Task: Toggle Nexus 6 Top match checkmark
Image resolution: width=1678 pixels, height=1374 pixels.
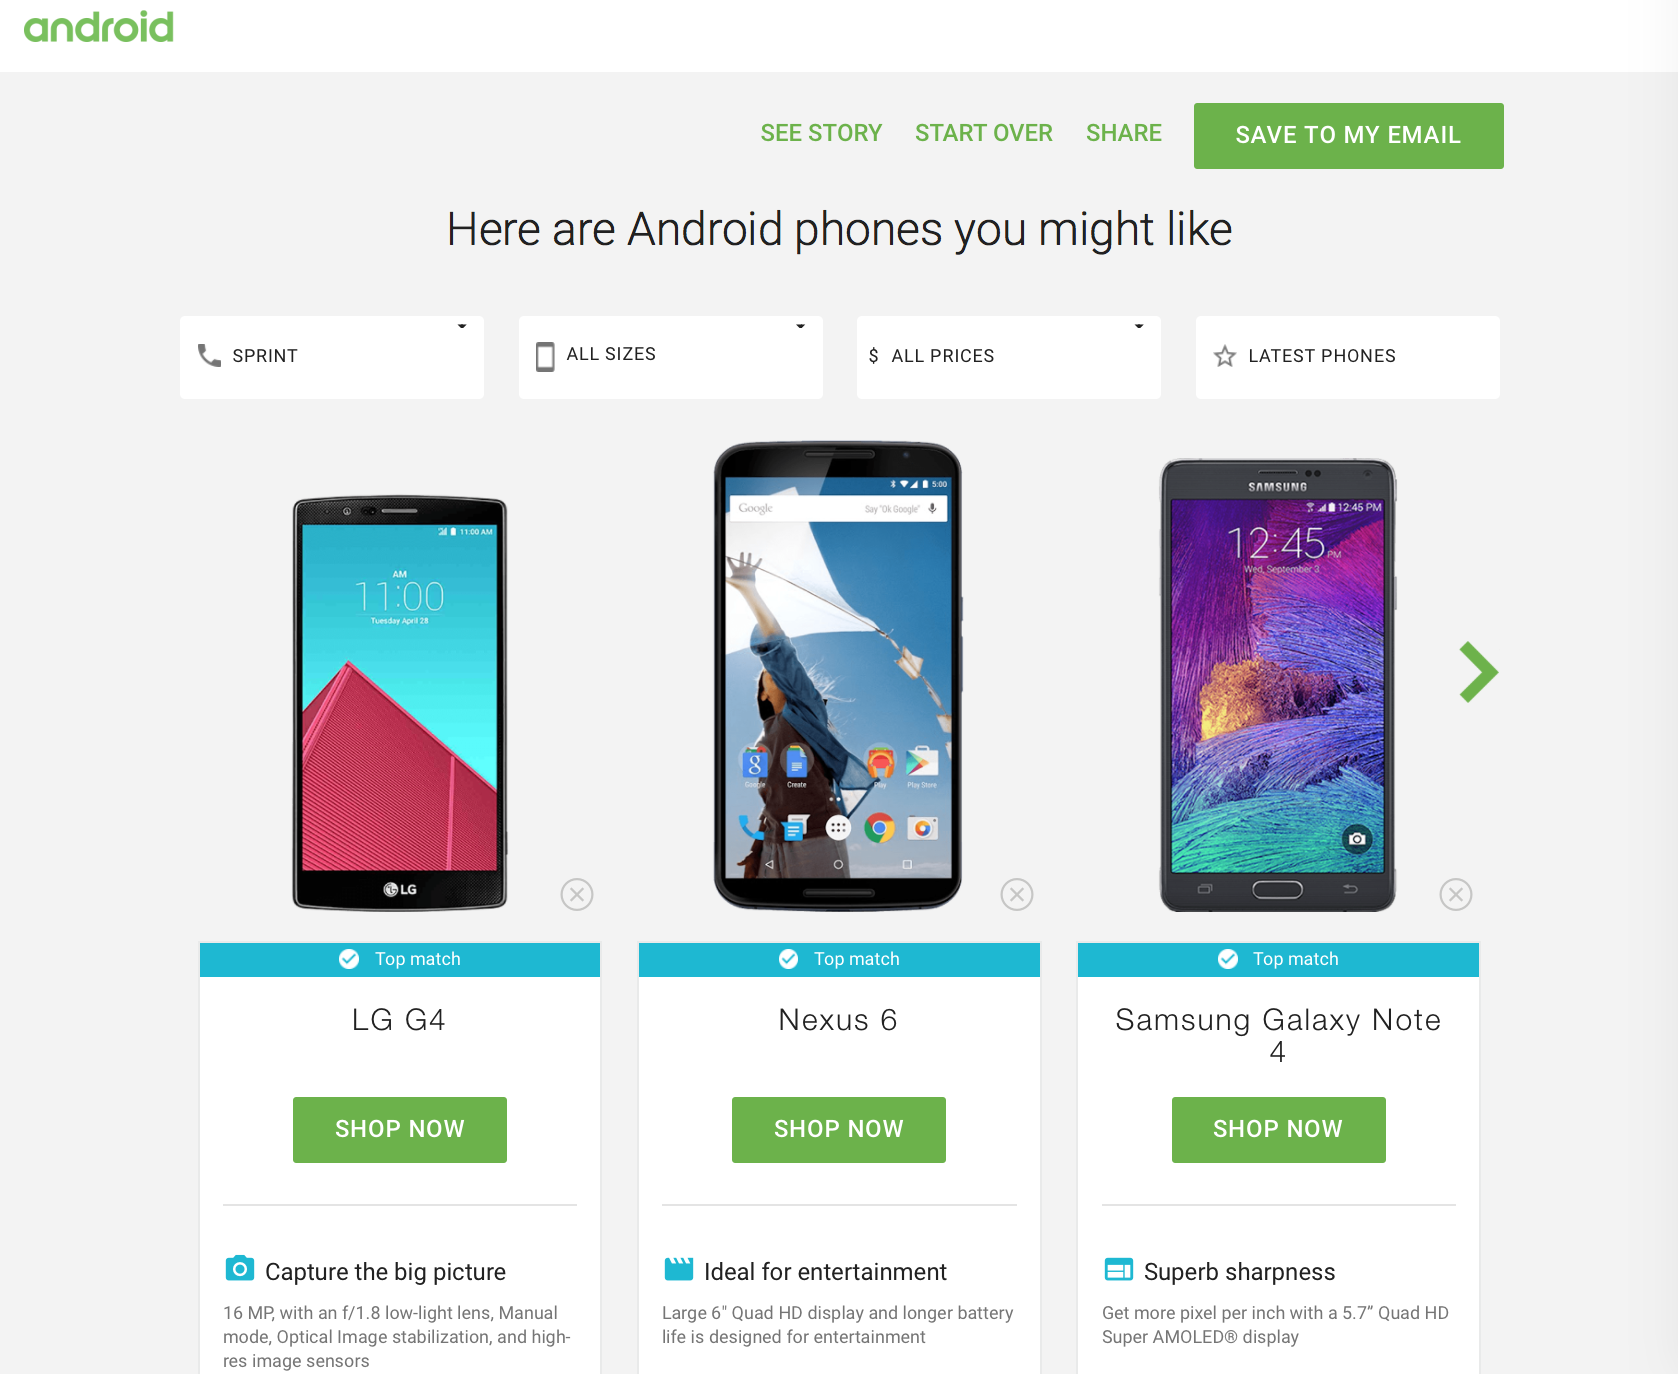Action: coord(789,959)
